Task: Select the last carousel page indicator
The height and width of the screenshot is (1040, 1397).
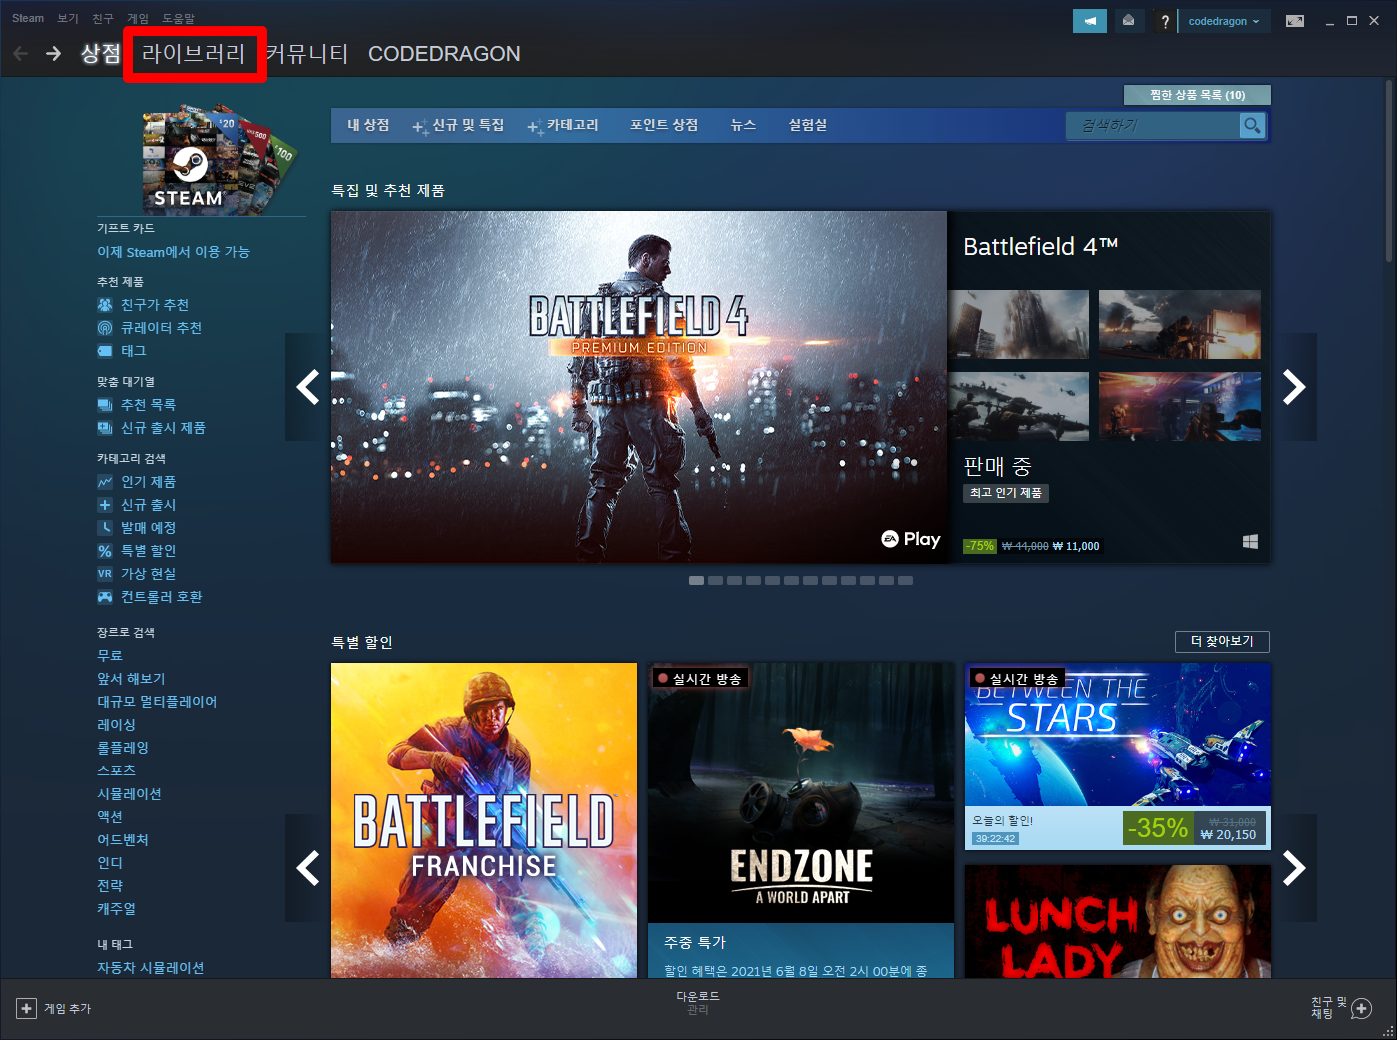Action: 905,580
